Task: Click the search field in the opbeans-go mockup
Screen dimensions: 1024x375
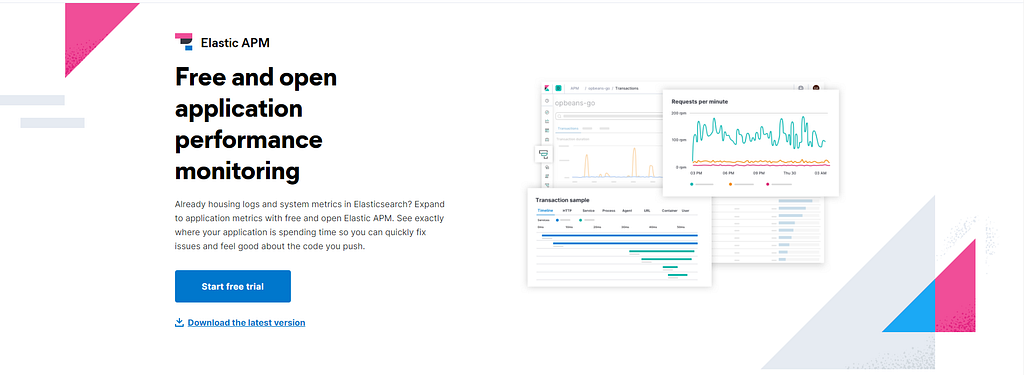Action: click(x=609, y=116)
